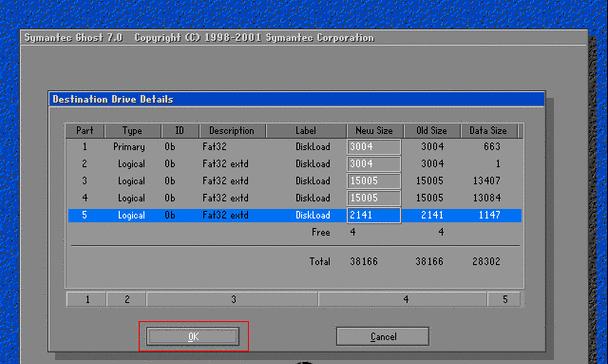This screenshot has height=364, width=608.
Task: Edit New Size field for partition 4
Action: [374, 198]
